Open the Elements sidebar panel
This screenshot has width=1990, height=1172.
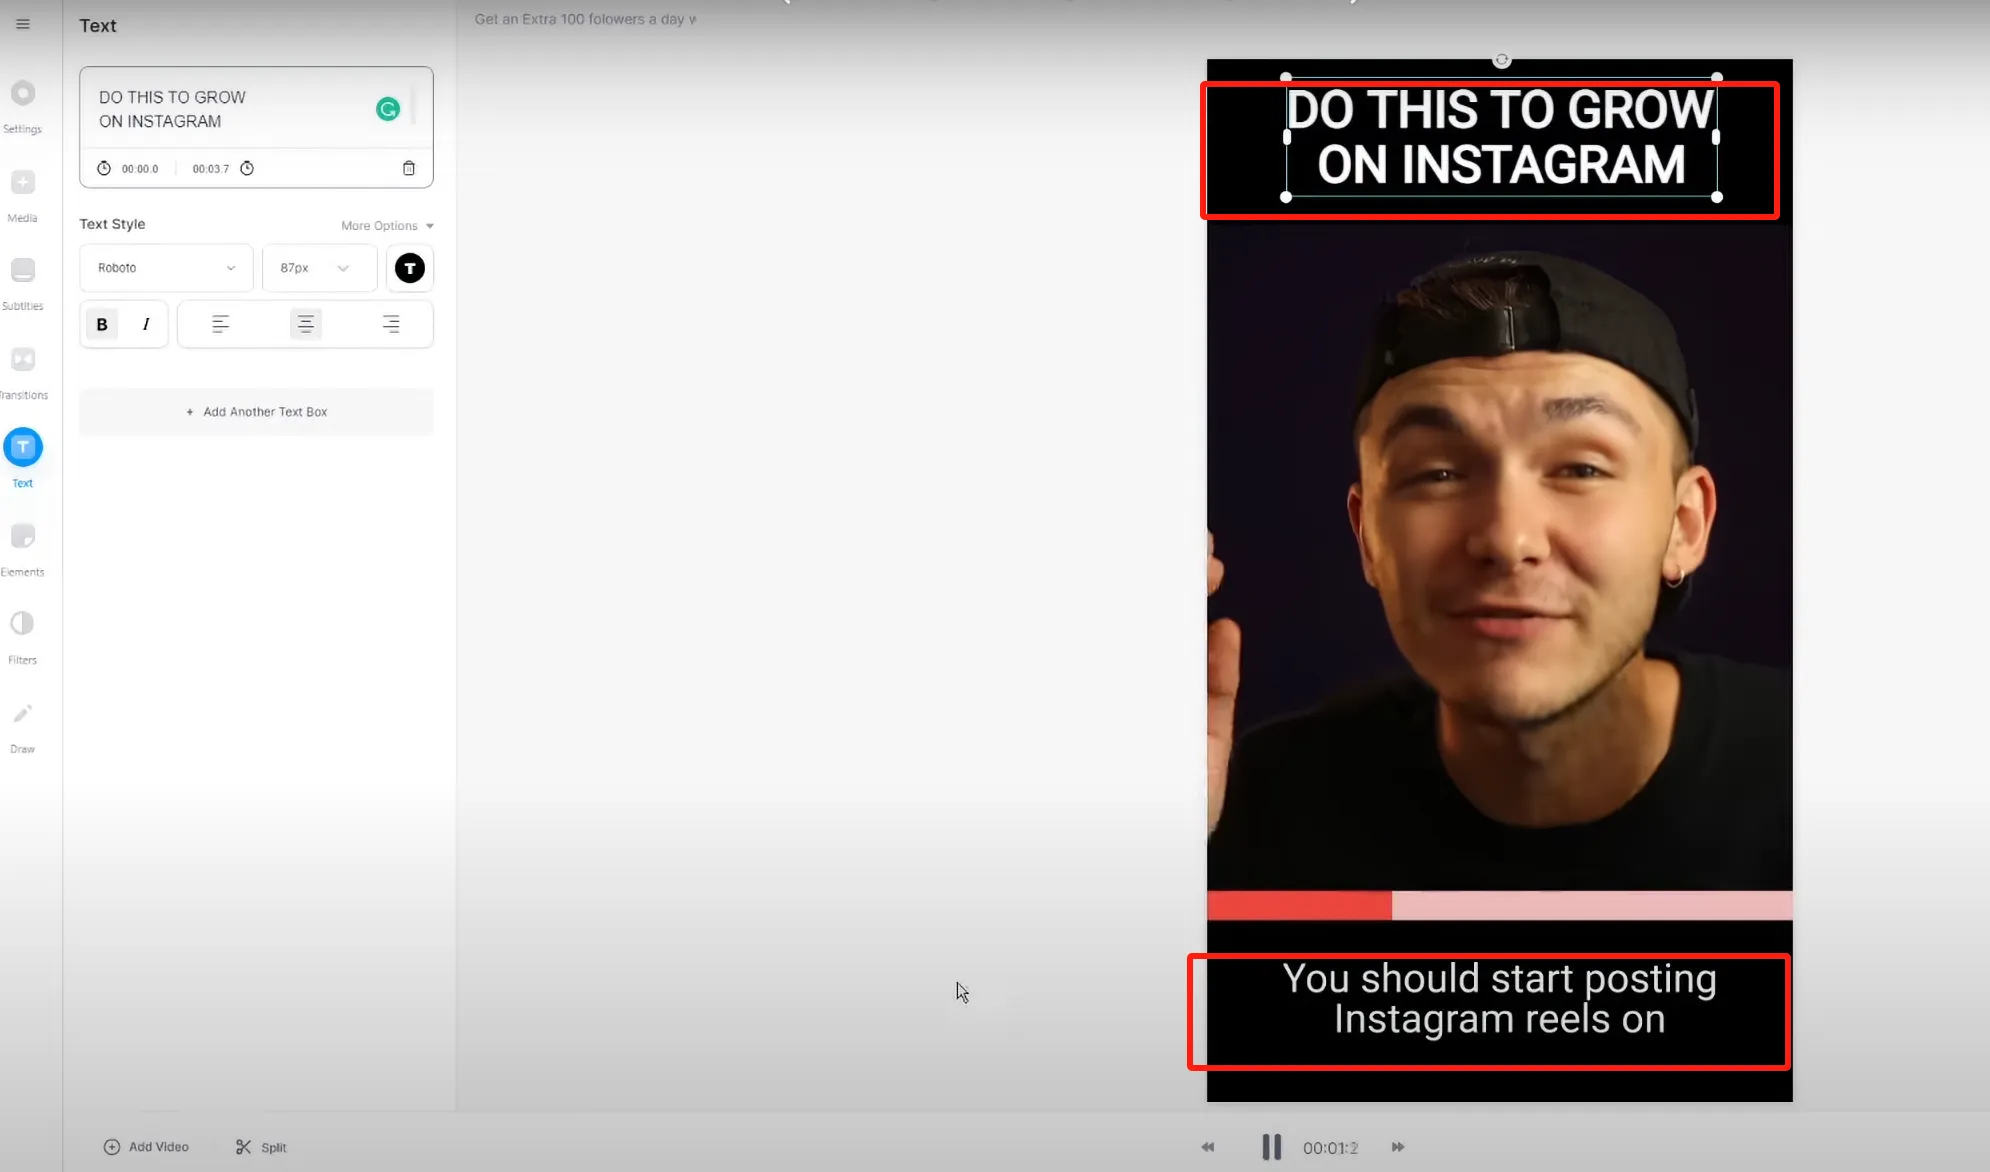pos(22,549)
